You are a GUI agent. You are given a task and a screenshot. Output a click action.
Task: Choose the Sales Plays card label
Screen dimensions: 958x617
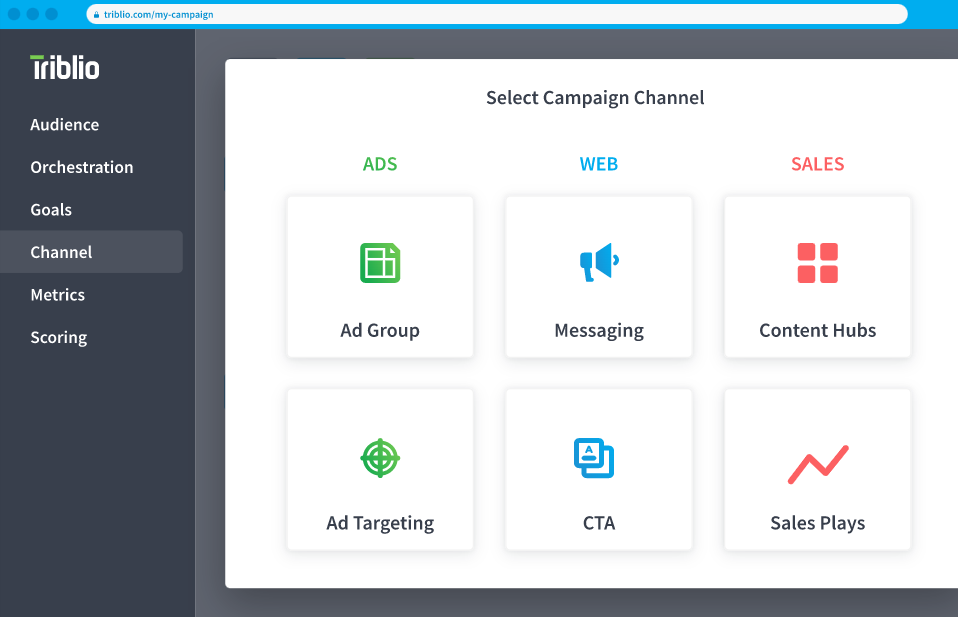click(x=817, y=523)
